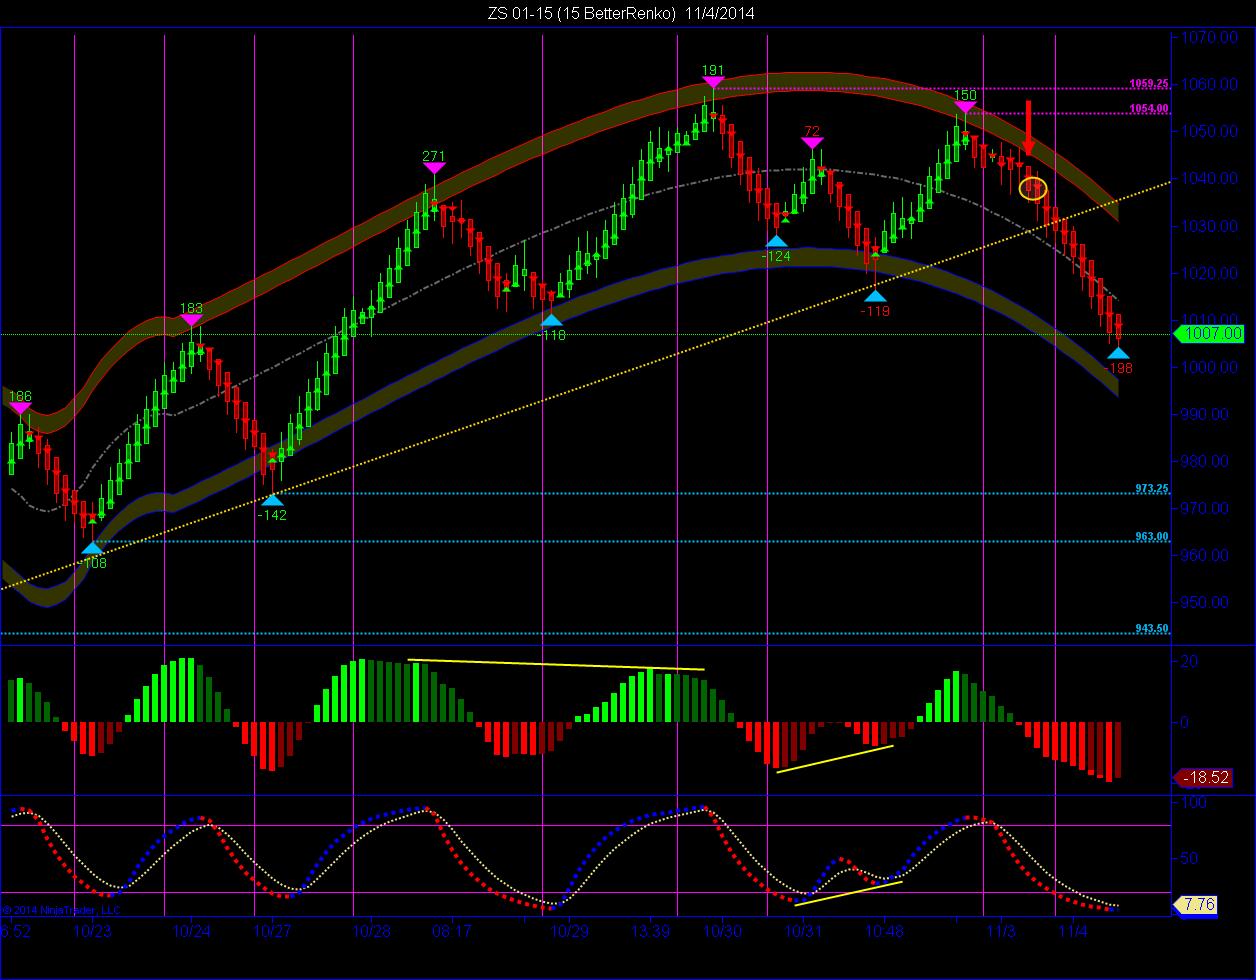Image resolution: width=1256 pixels, height=980 pixels.
Task: Select the long yellow divergence line above histogram peaks
Action: [x=556, y=664]
